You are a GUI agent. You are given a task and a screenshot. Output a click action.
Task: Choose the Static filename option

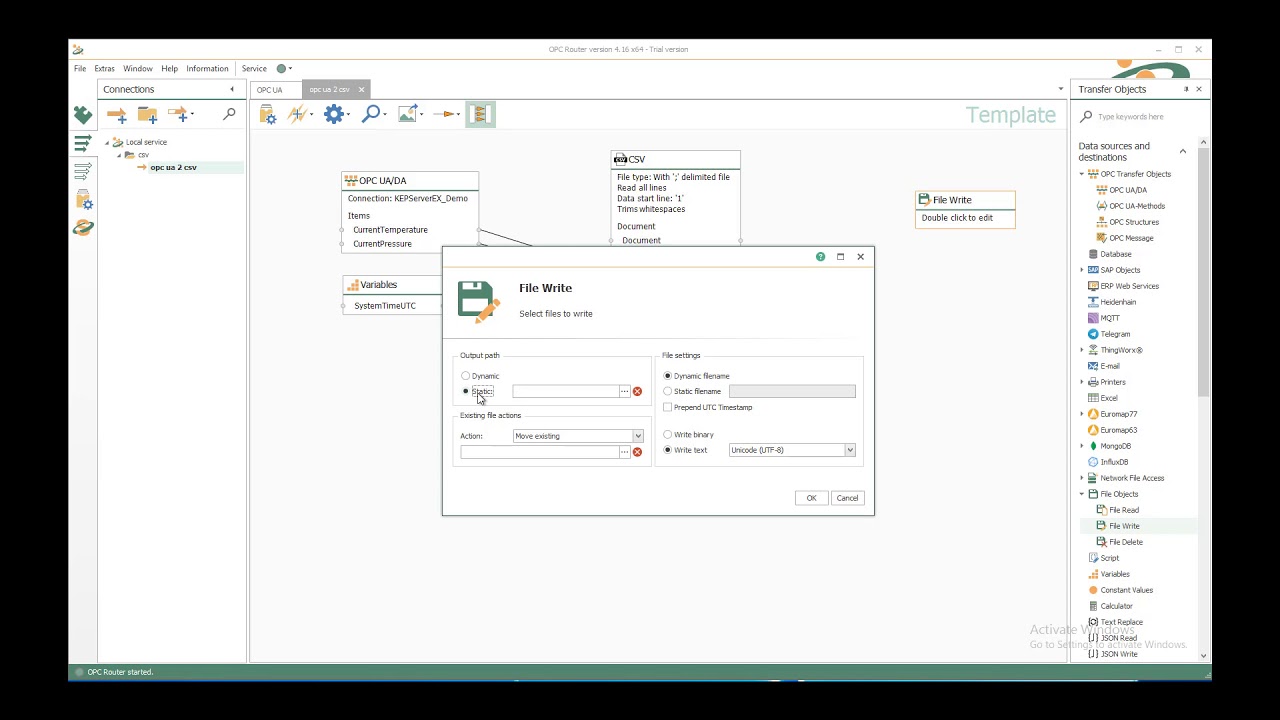(692, 391)
